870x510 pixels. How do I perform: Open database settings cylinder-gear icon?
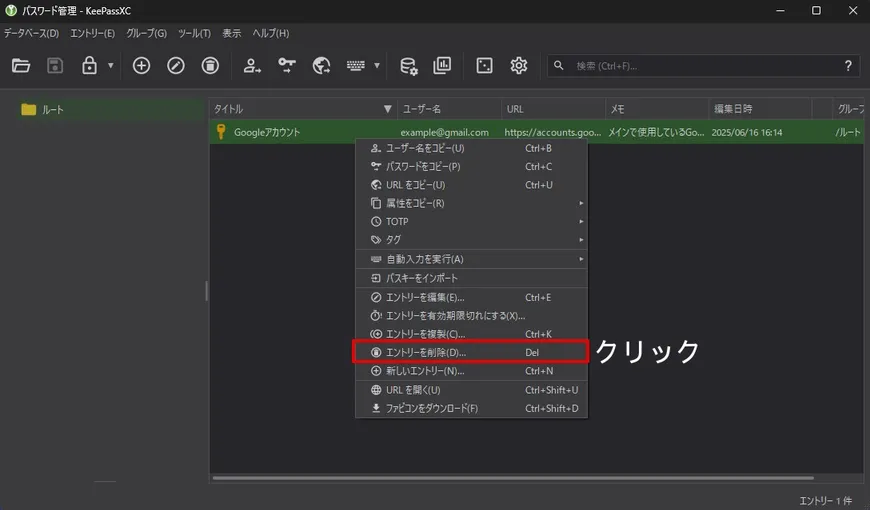point(409,65)
